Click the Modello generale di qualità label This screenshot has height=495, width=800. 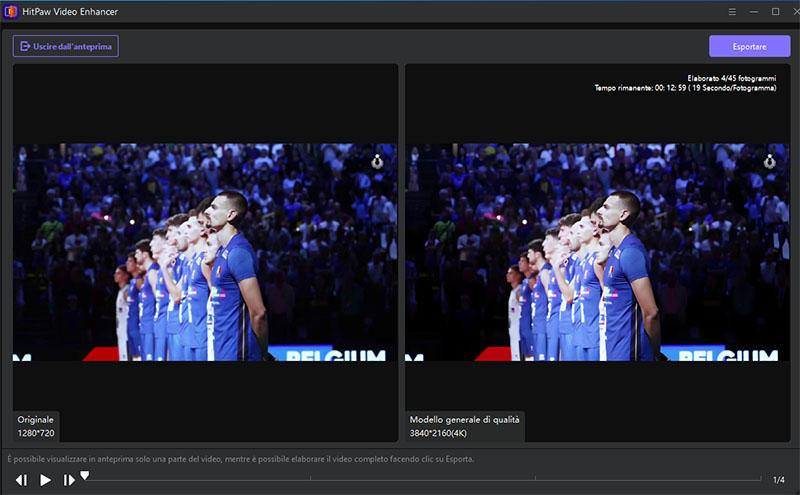coord(464,419)
